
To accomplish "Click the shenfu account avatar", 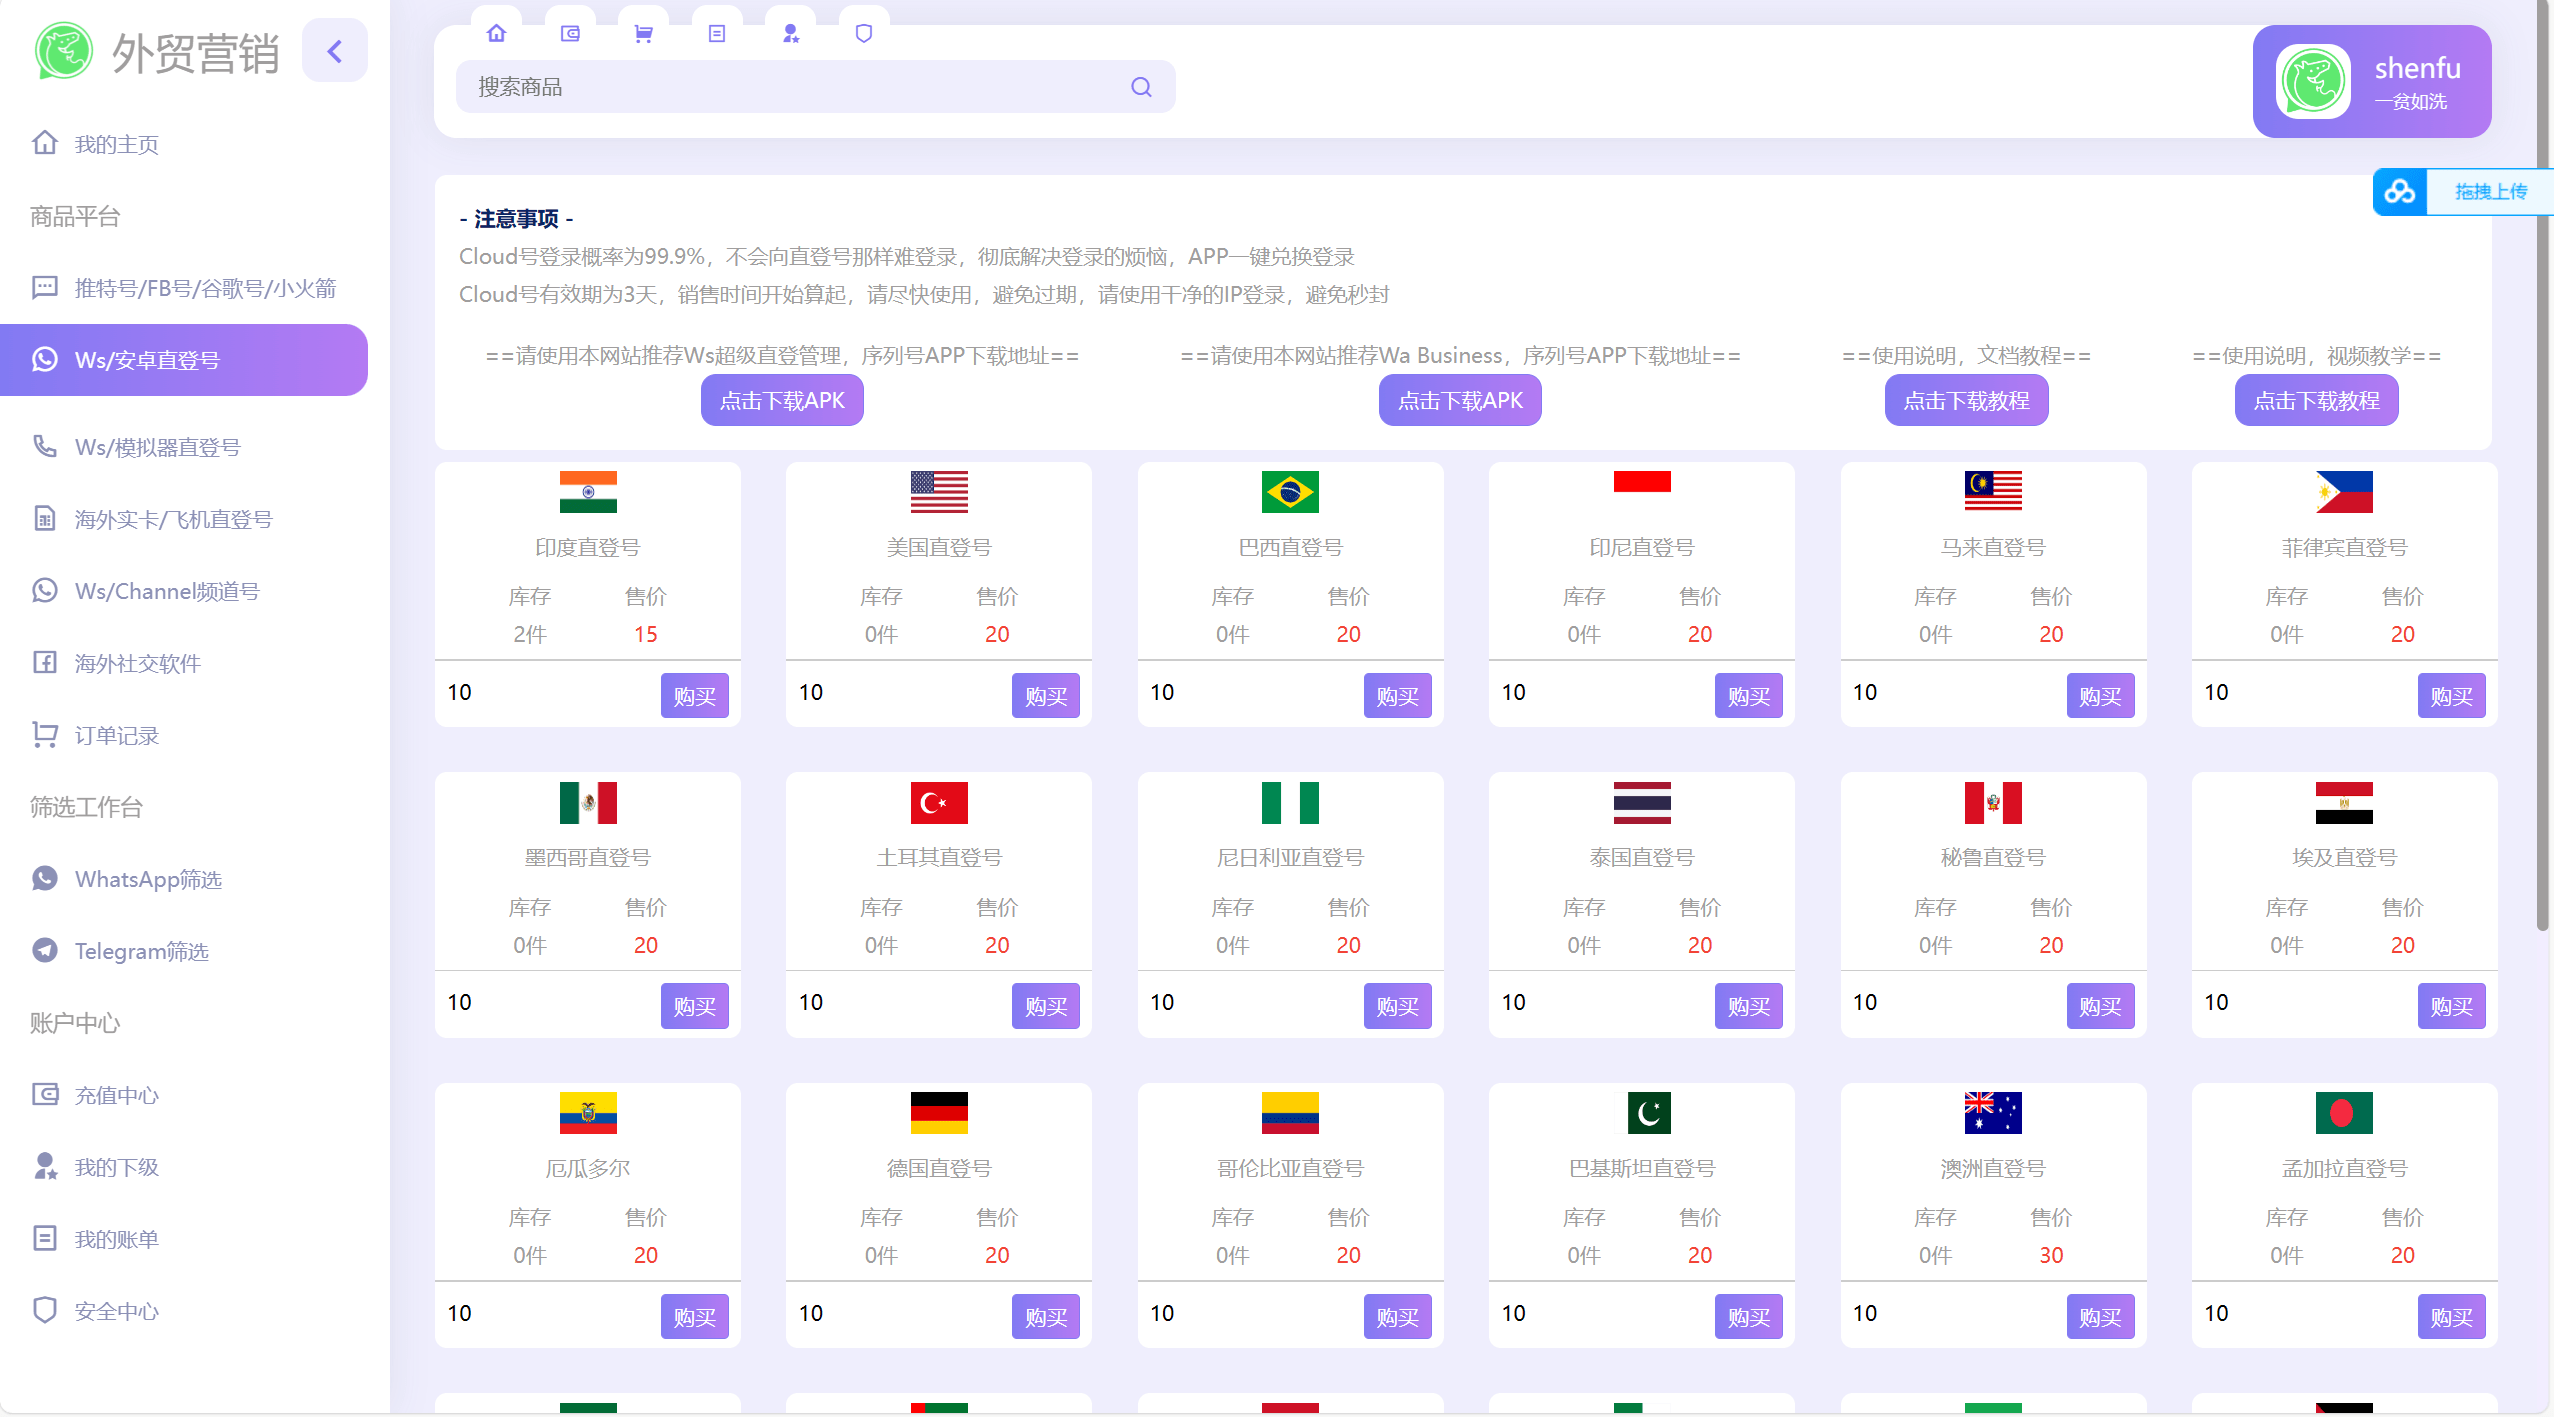I will (x=2317, y=82).
